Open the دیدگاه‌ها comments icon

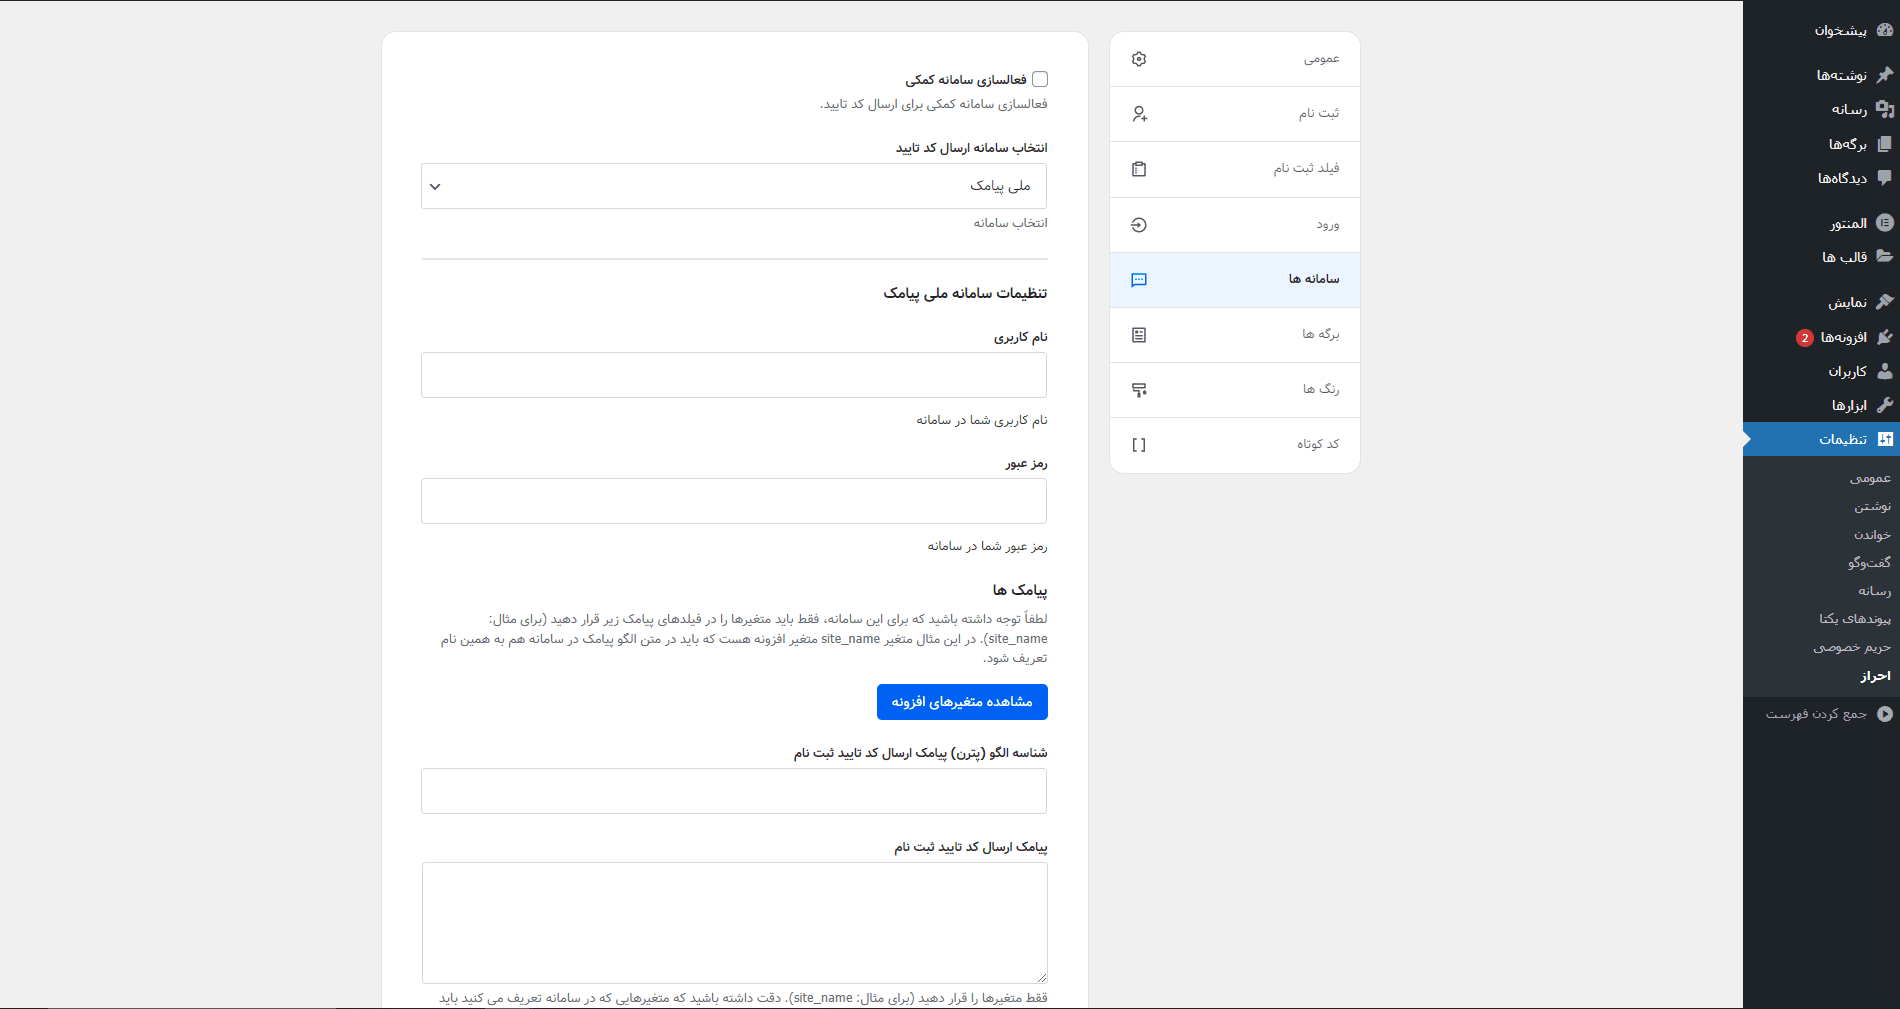coord(1885,178)
